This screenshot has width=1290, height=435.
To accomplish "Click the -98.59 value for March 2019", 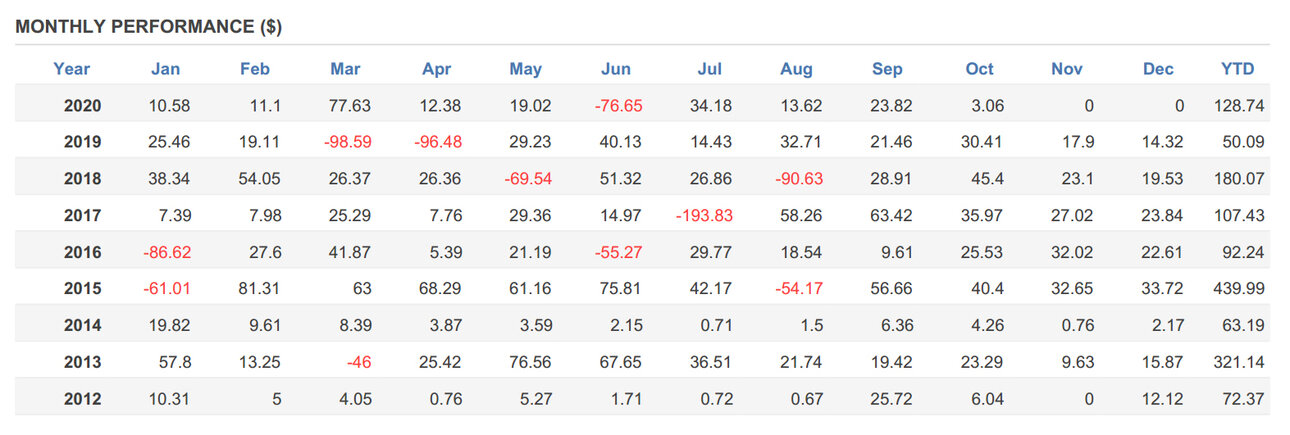I will 347,142.
